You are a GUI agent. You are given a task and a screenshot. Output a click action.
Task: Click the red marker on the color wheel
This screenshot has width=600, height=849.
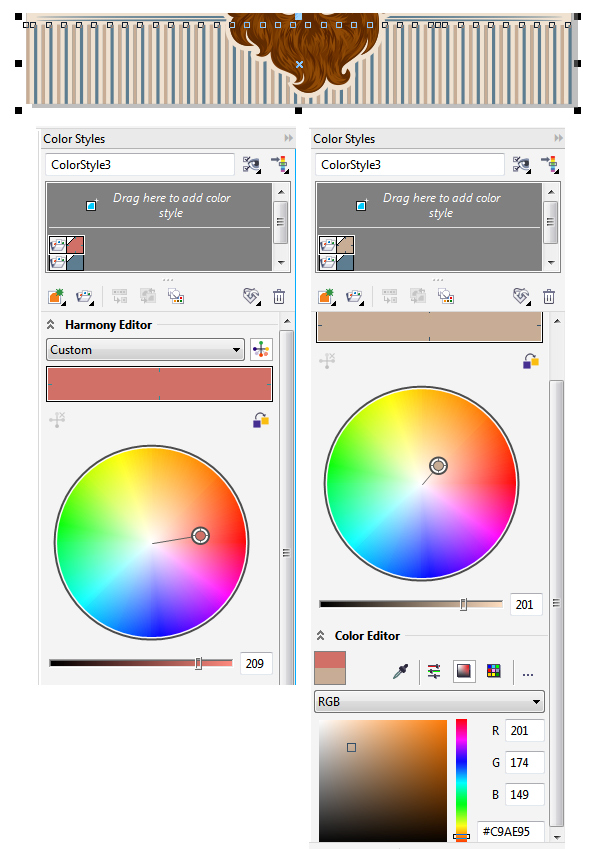coord(200,535)
